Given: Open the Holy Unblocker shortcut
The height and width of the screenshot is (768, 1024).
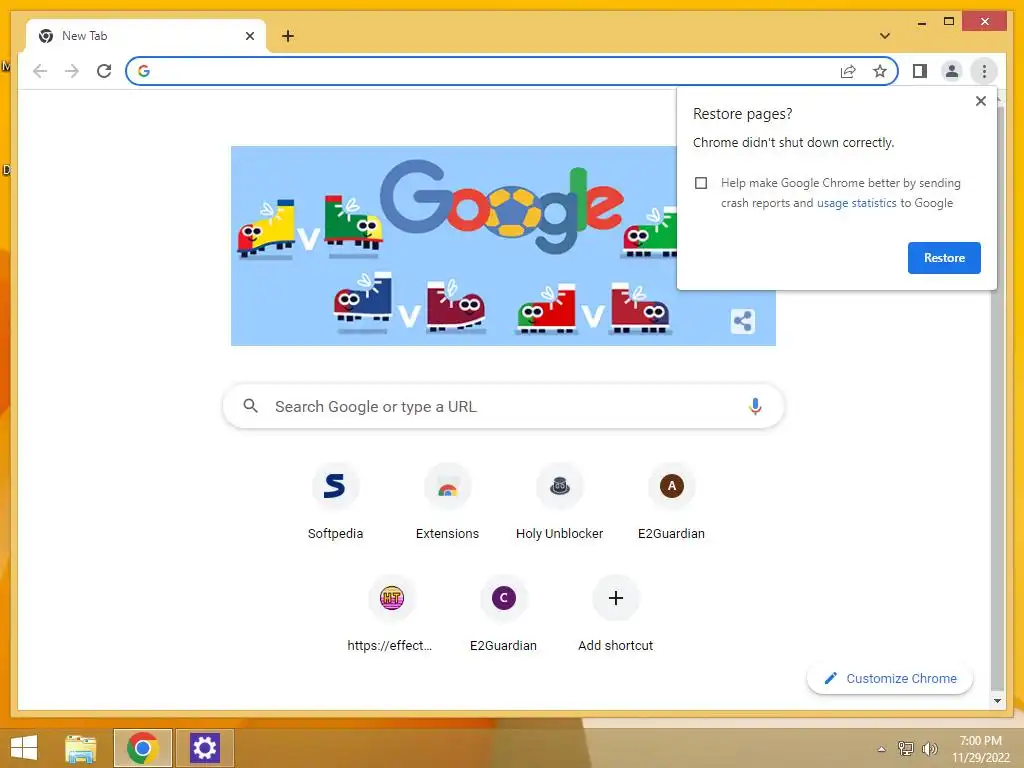Looking at the screenshot, I should coord(560,503).
